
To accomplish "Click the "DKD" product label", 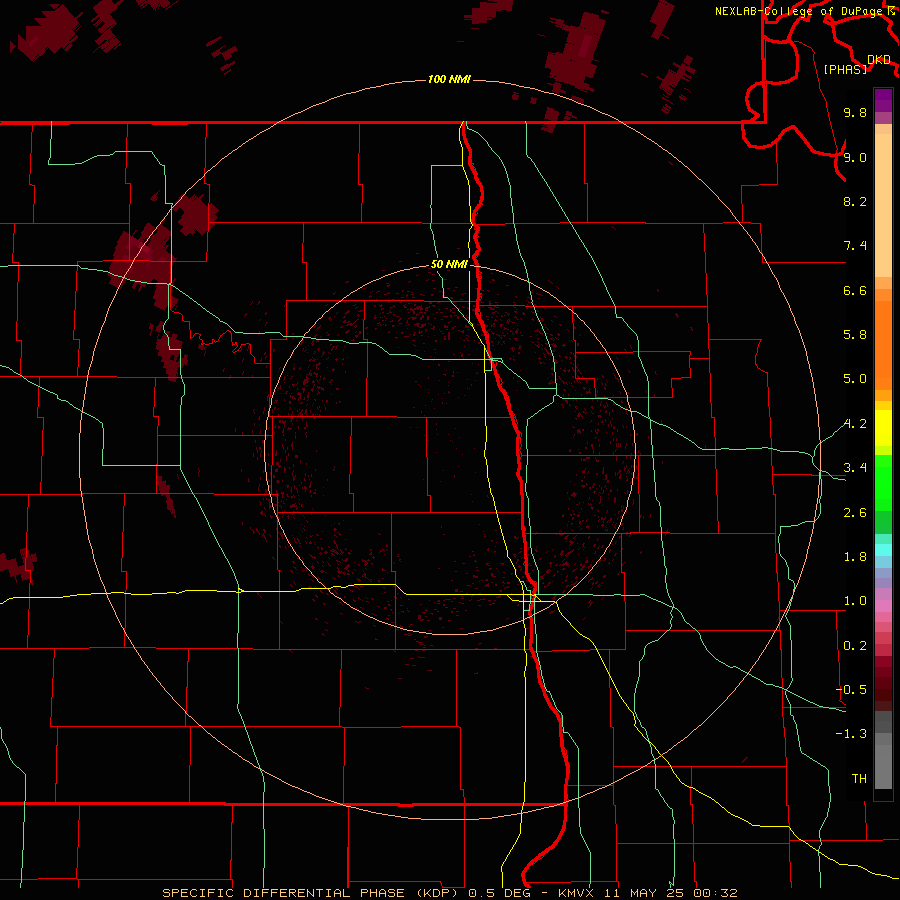I will click(879, 60).
